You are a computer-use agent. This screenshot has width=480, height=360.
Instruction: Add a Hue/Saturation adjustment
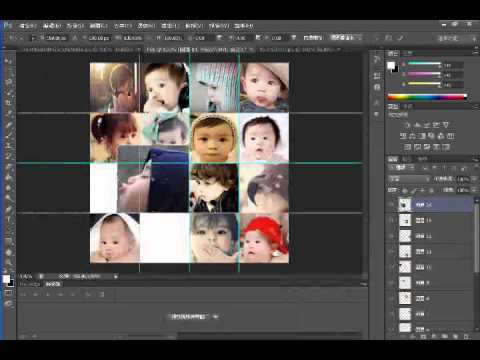coord(403,136)
